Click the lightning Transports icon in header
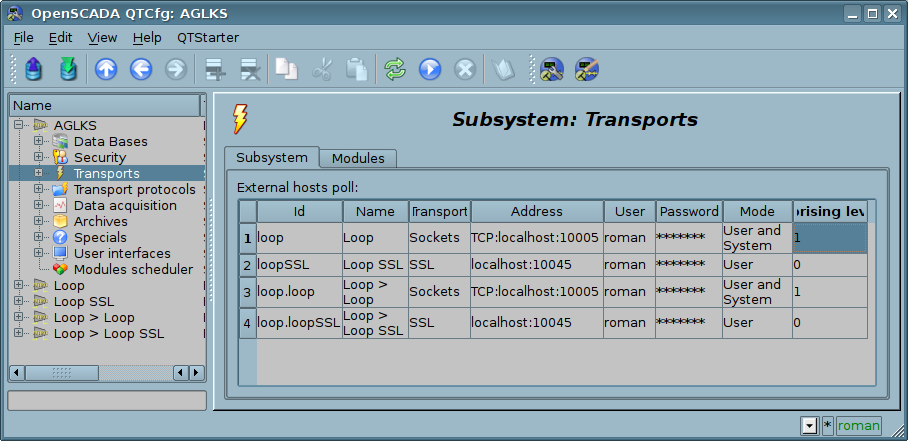The width and height of the screenshot is (908, 441). pos(240,119)
